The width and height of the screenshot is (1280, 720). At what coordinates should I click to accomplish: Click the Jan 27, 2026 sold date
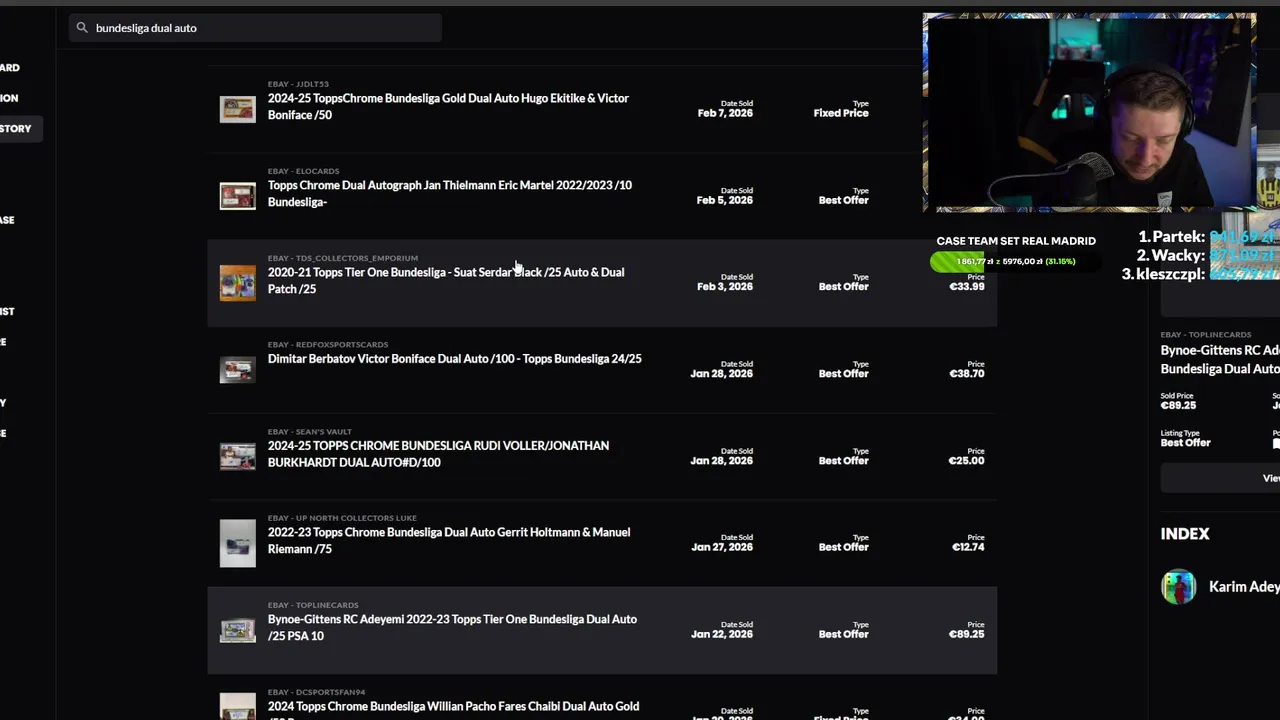[x=721, y=547]
